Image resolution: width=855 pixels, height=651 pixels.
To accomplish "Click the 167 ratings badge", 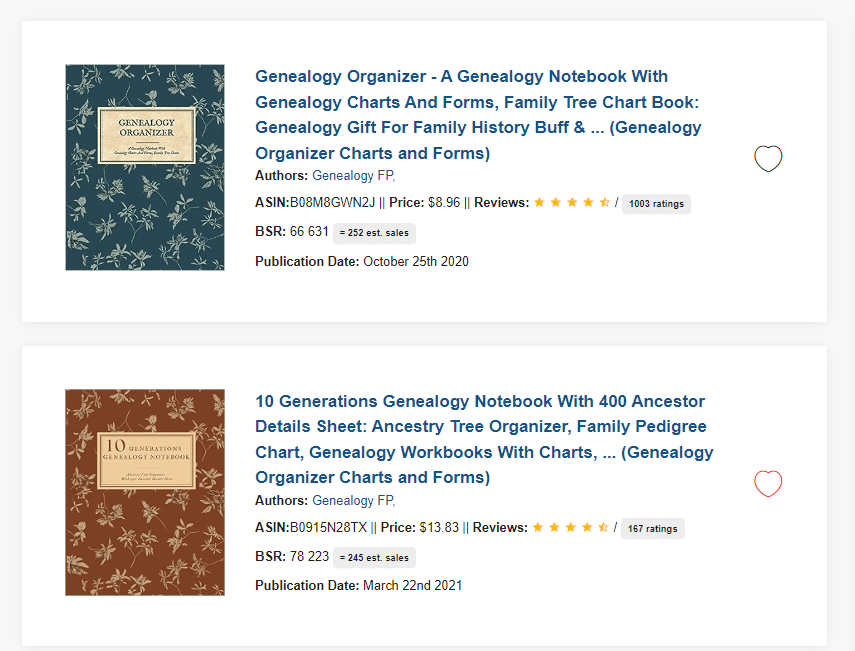I will 653,528.
